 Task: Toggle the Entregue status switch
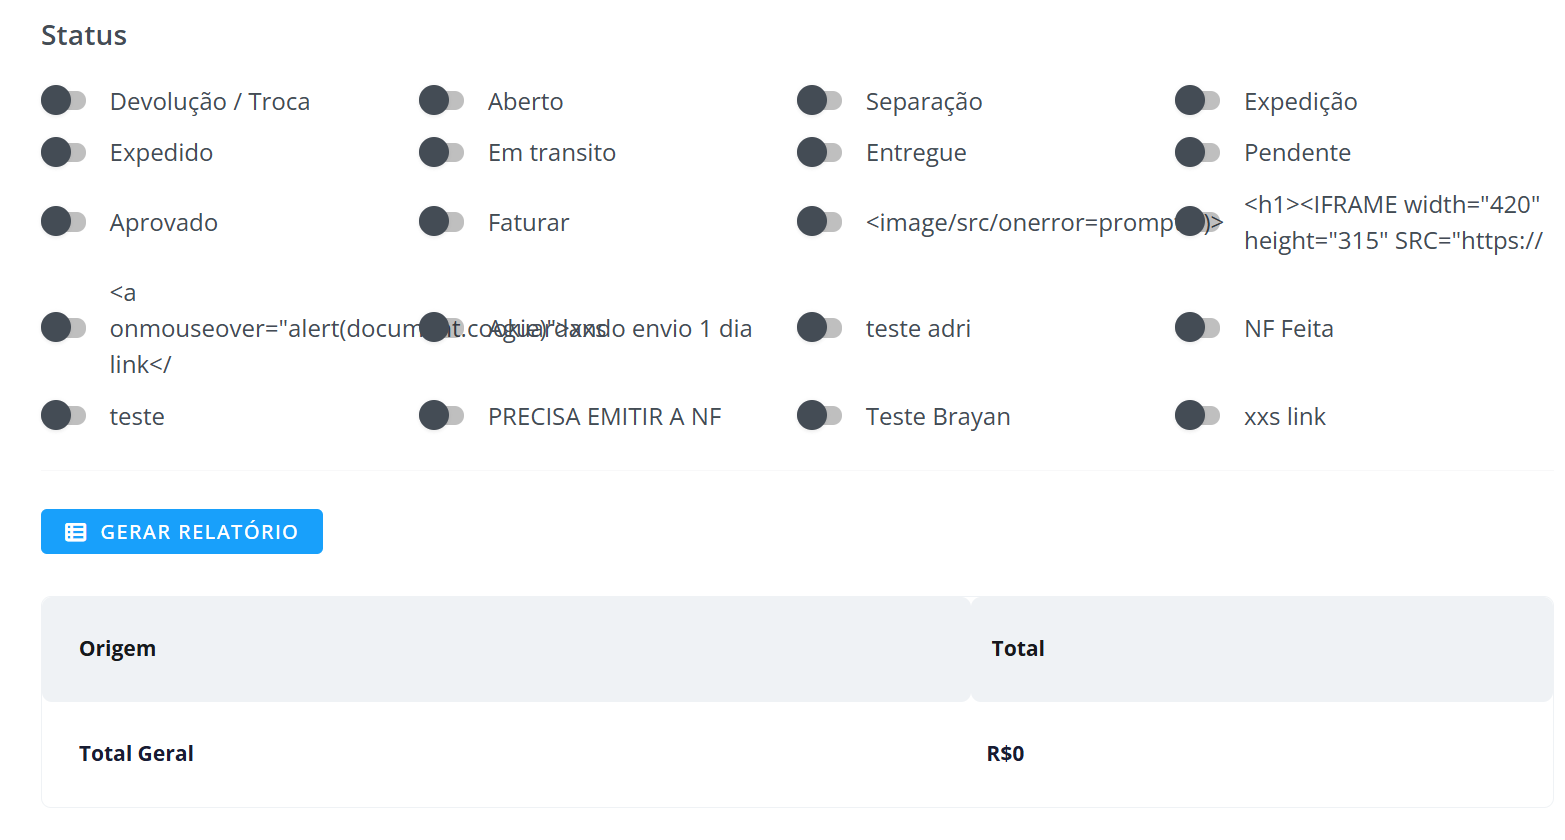pos(820,152)
